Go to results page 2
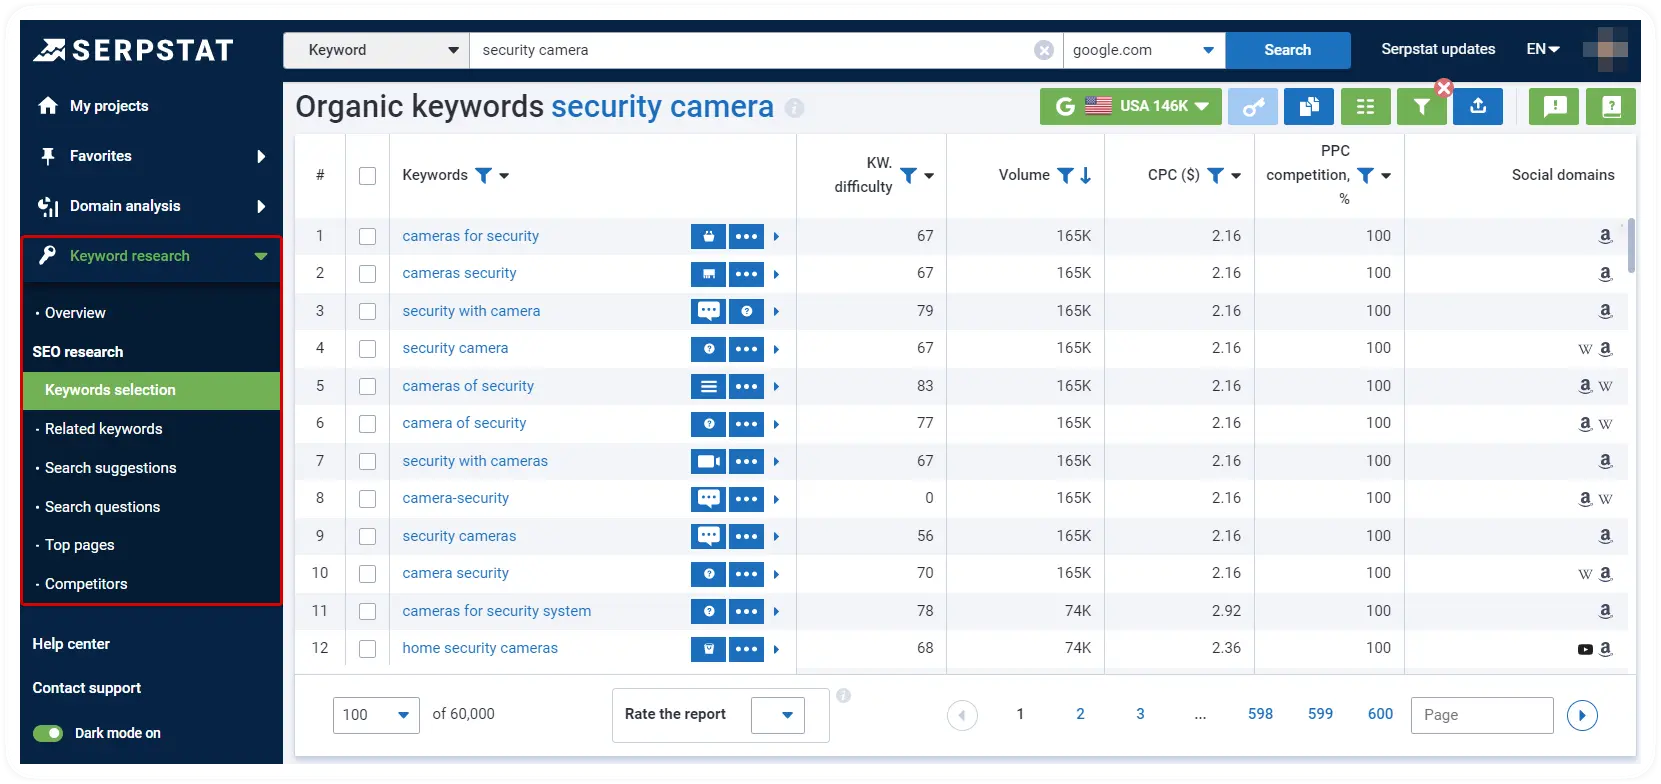Viewport: 1661px width, 784px height. point(1080,714)
